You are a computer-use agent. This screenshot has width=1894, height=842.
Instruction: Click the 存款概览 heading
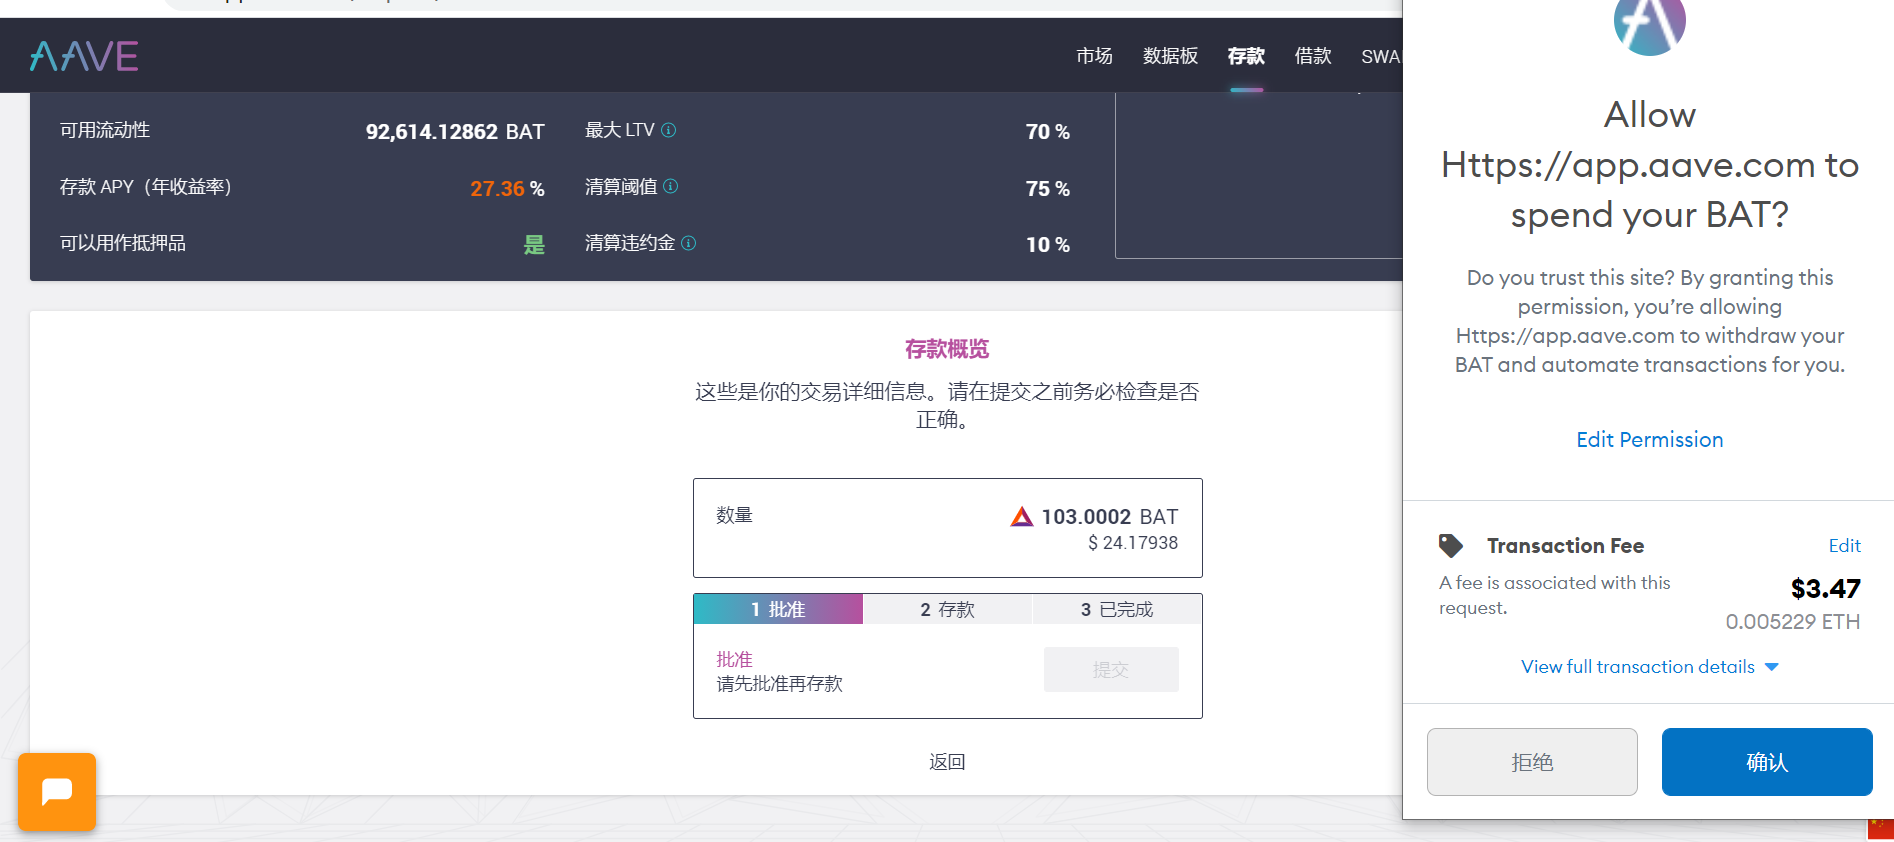point(947,349)
